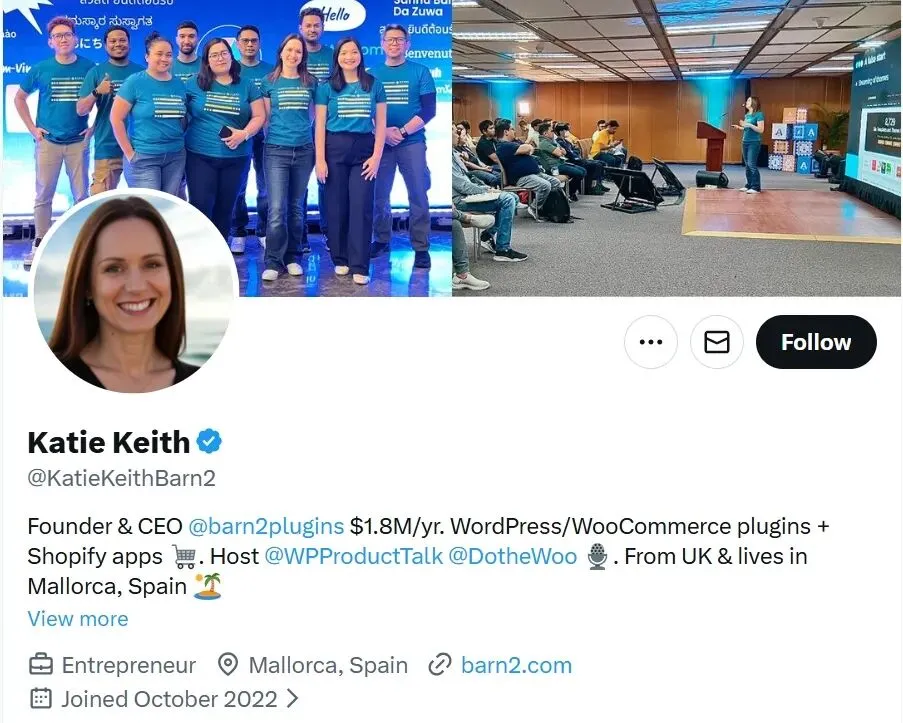The image size is (903, 723).
Task: Click the blue verified badge
Action: point(209,442)
